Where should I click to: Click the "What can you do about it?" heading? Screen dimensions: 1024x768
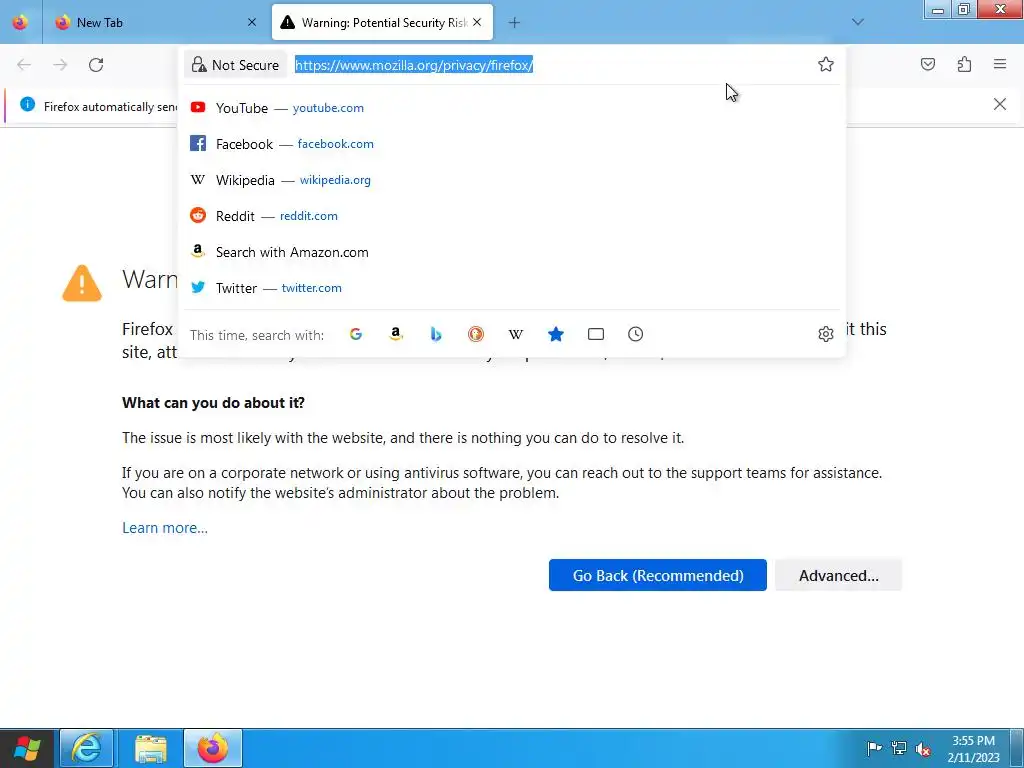click(214, 403)
